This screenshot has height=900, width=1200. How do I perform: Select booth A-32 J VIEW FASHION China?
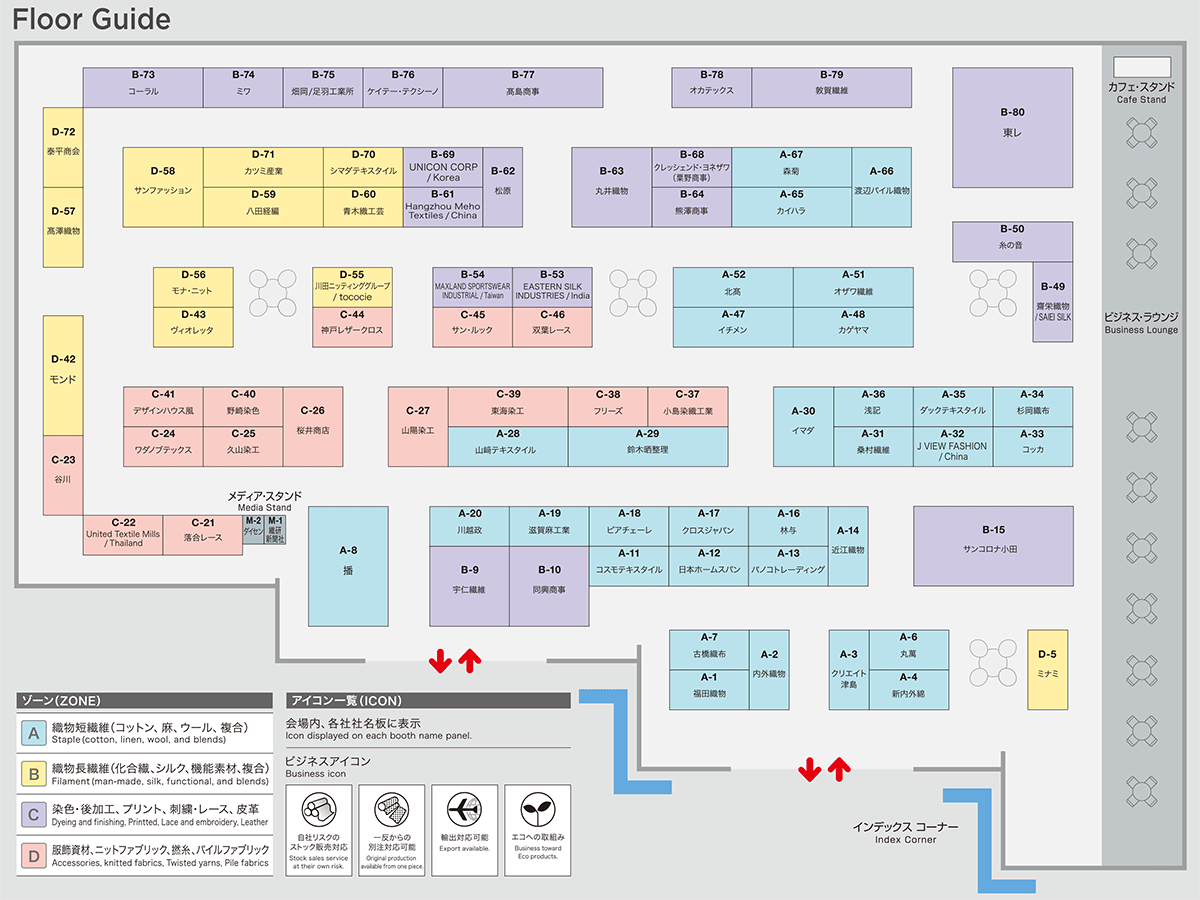click(x=953, y=447)
